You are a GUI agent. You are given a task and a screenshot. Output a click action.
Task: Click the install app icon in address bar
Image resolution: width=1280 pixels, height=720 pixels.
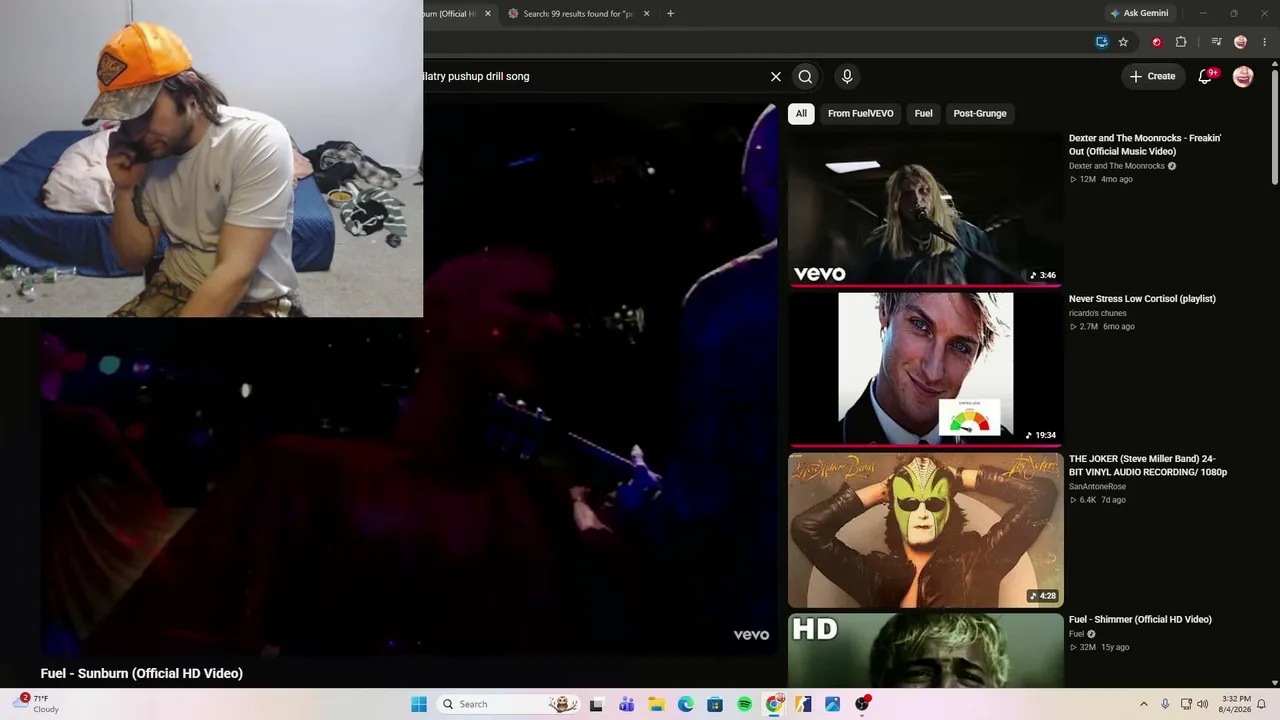[1101, 42]
